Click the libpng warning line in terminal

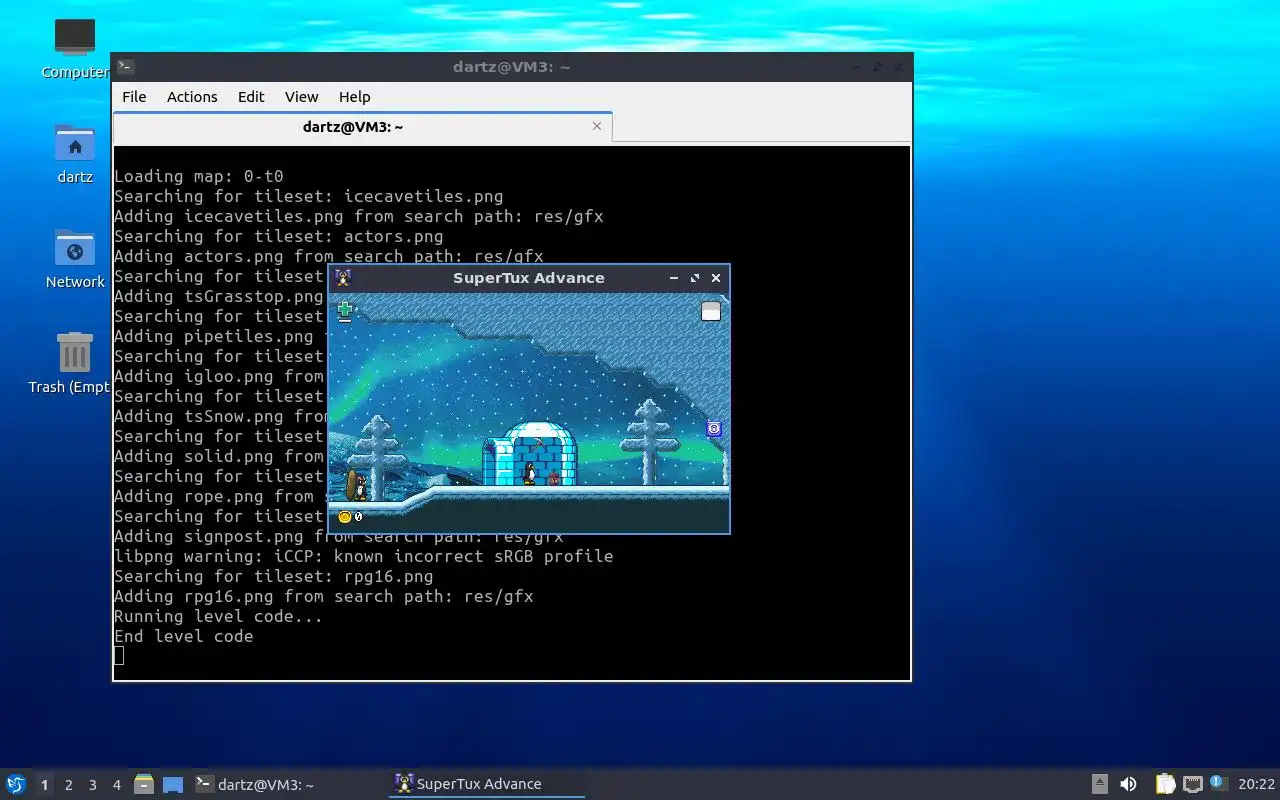click(x=363, y=556)
